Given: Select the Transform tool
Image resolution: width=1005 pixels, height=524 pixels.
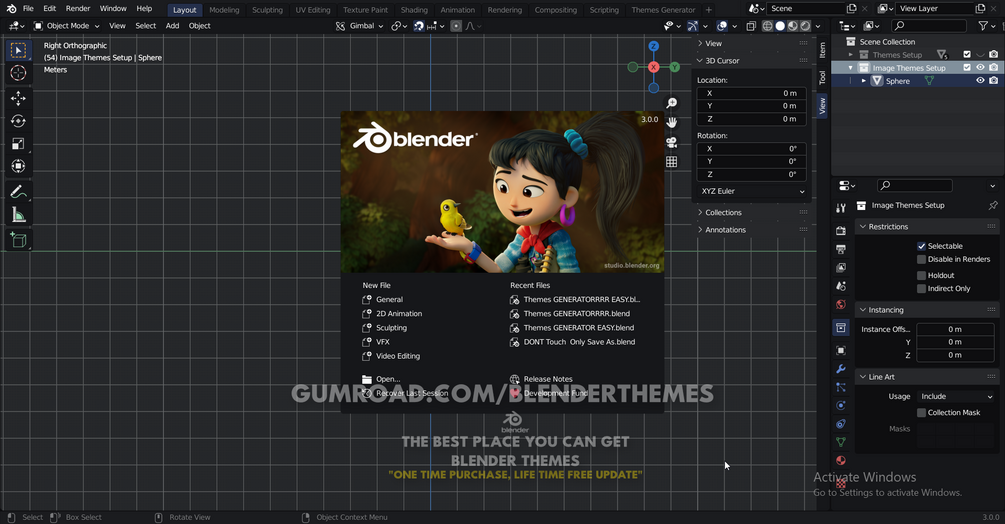Looking at the screenshot, I should (x=18, y=167).
